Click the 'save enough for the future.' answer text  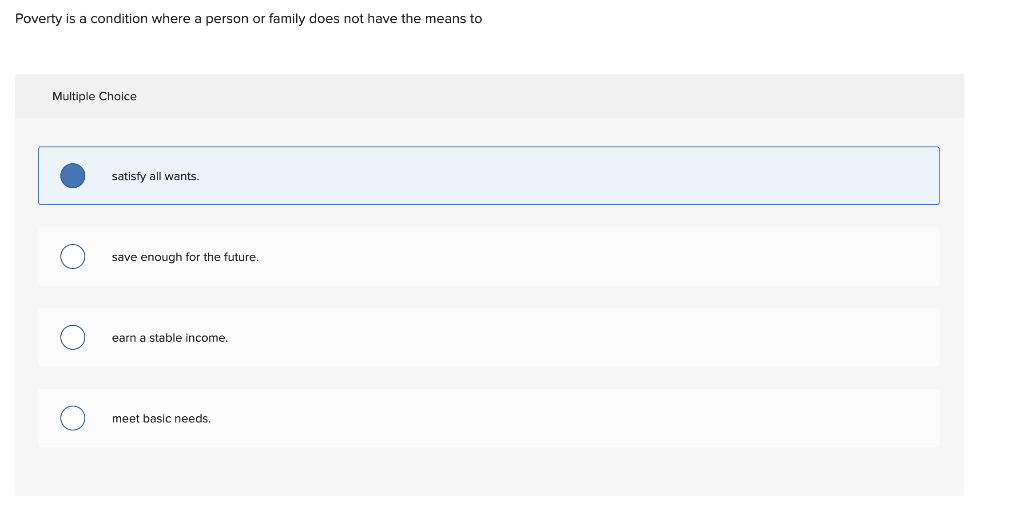click(185, 257)
